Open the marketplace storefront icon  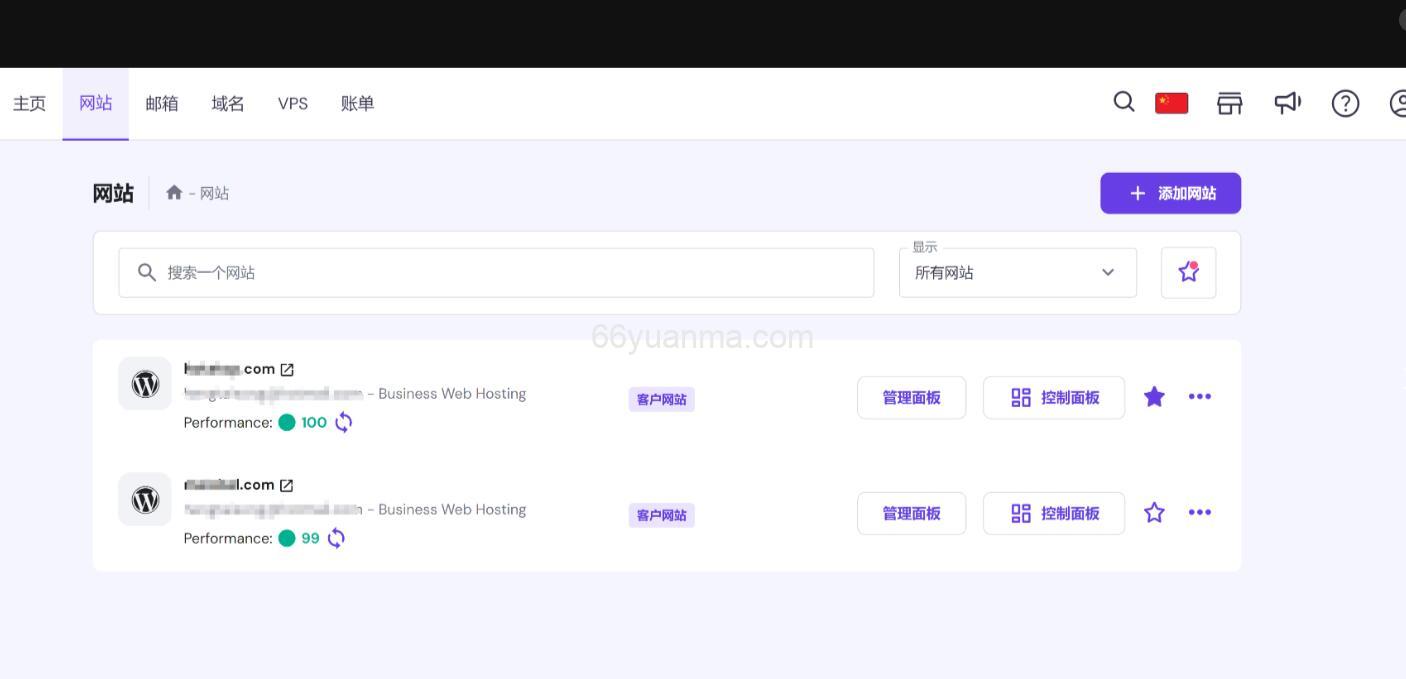1230,102
